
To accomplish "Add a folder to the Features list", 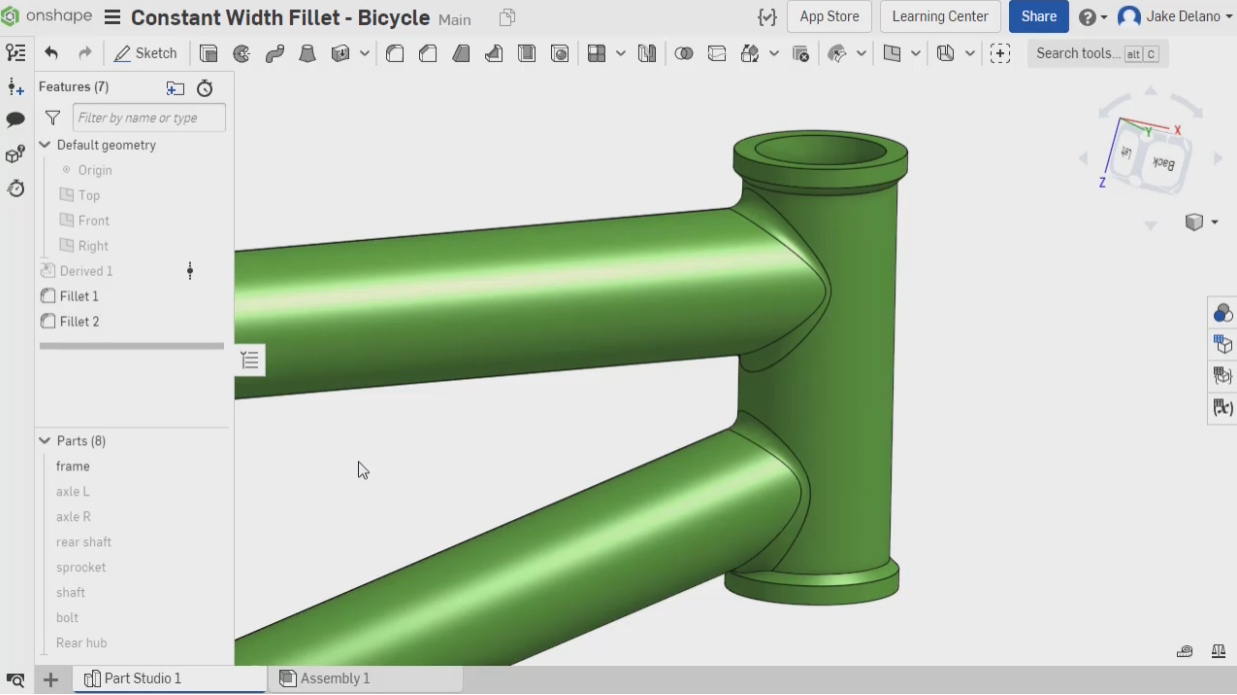I will (175, 88).
